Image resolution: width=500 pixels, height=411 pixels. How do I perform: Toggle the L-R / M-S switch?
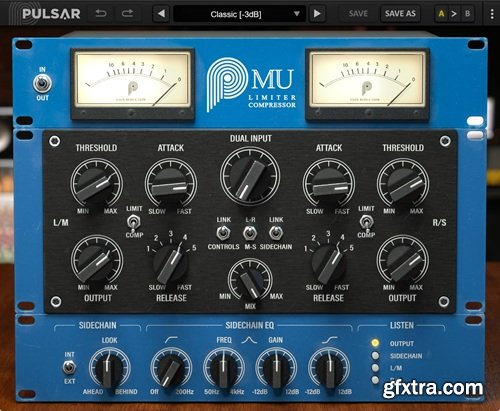250,233
